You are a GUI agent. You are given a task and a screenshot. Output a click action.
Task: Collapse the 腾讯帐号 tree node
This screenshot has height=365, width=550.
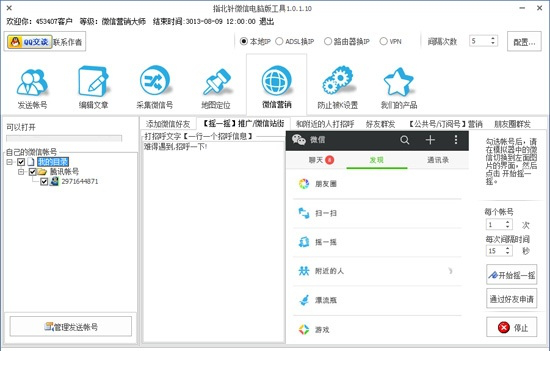coord(21,172)
